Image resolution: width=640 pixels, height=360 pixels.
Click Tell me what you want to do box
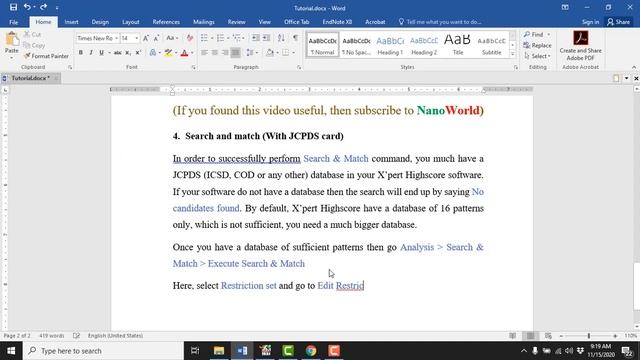440,22
